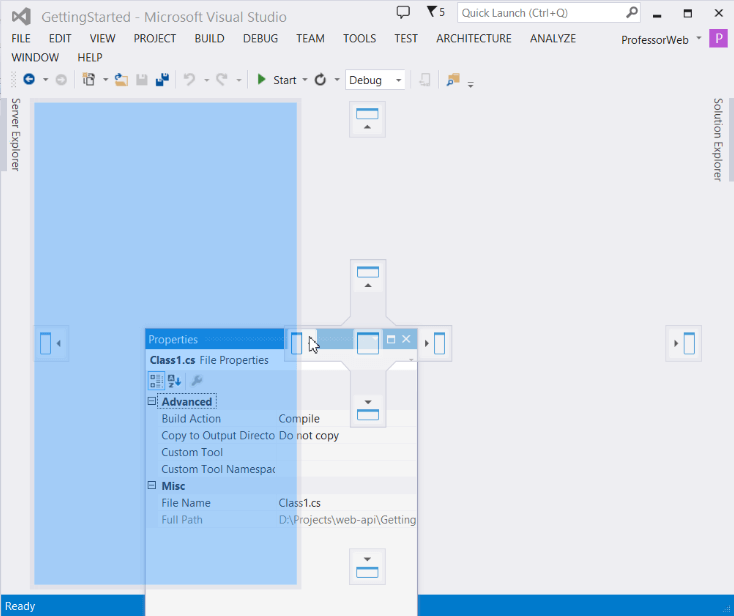This screenshot has height=616, width=734.
Task: Open the ARCHITECTURE menu
Action: pos(474,38)
